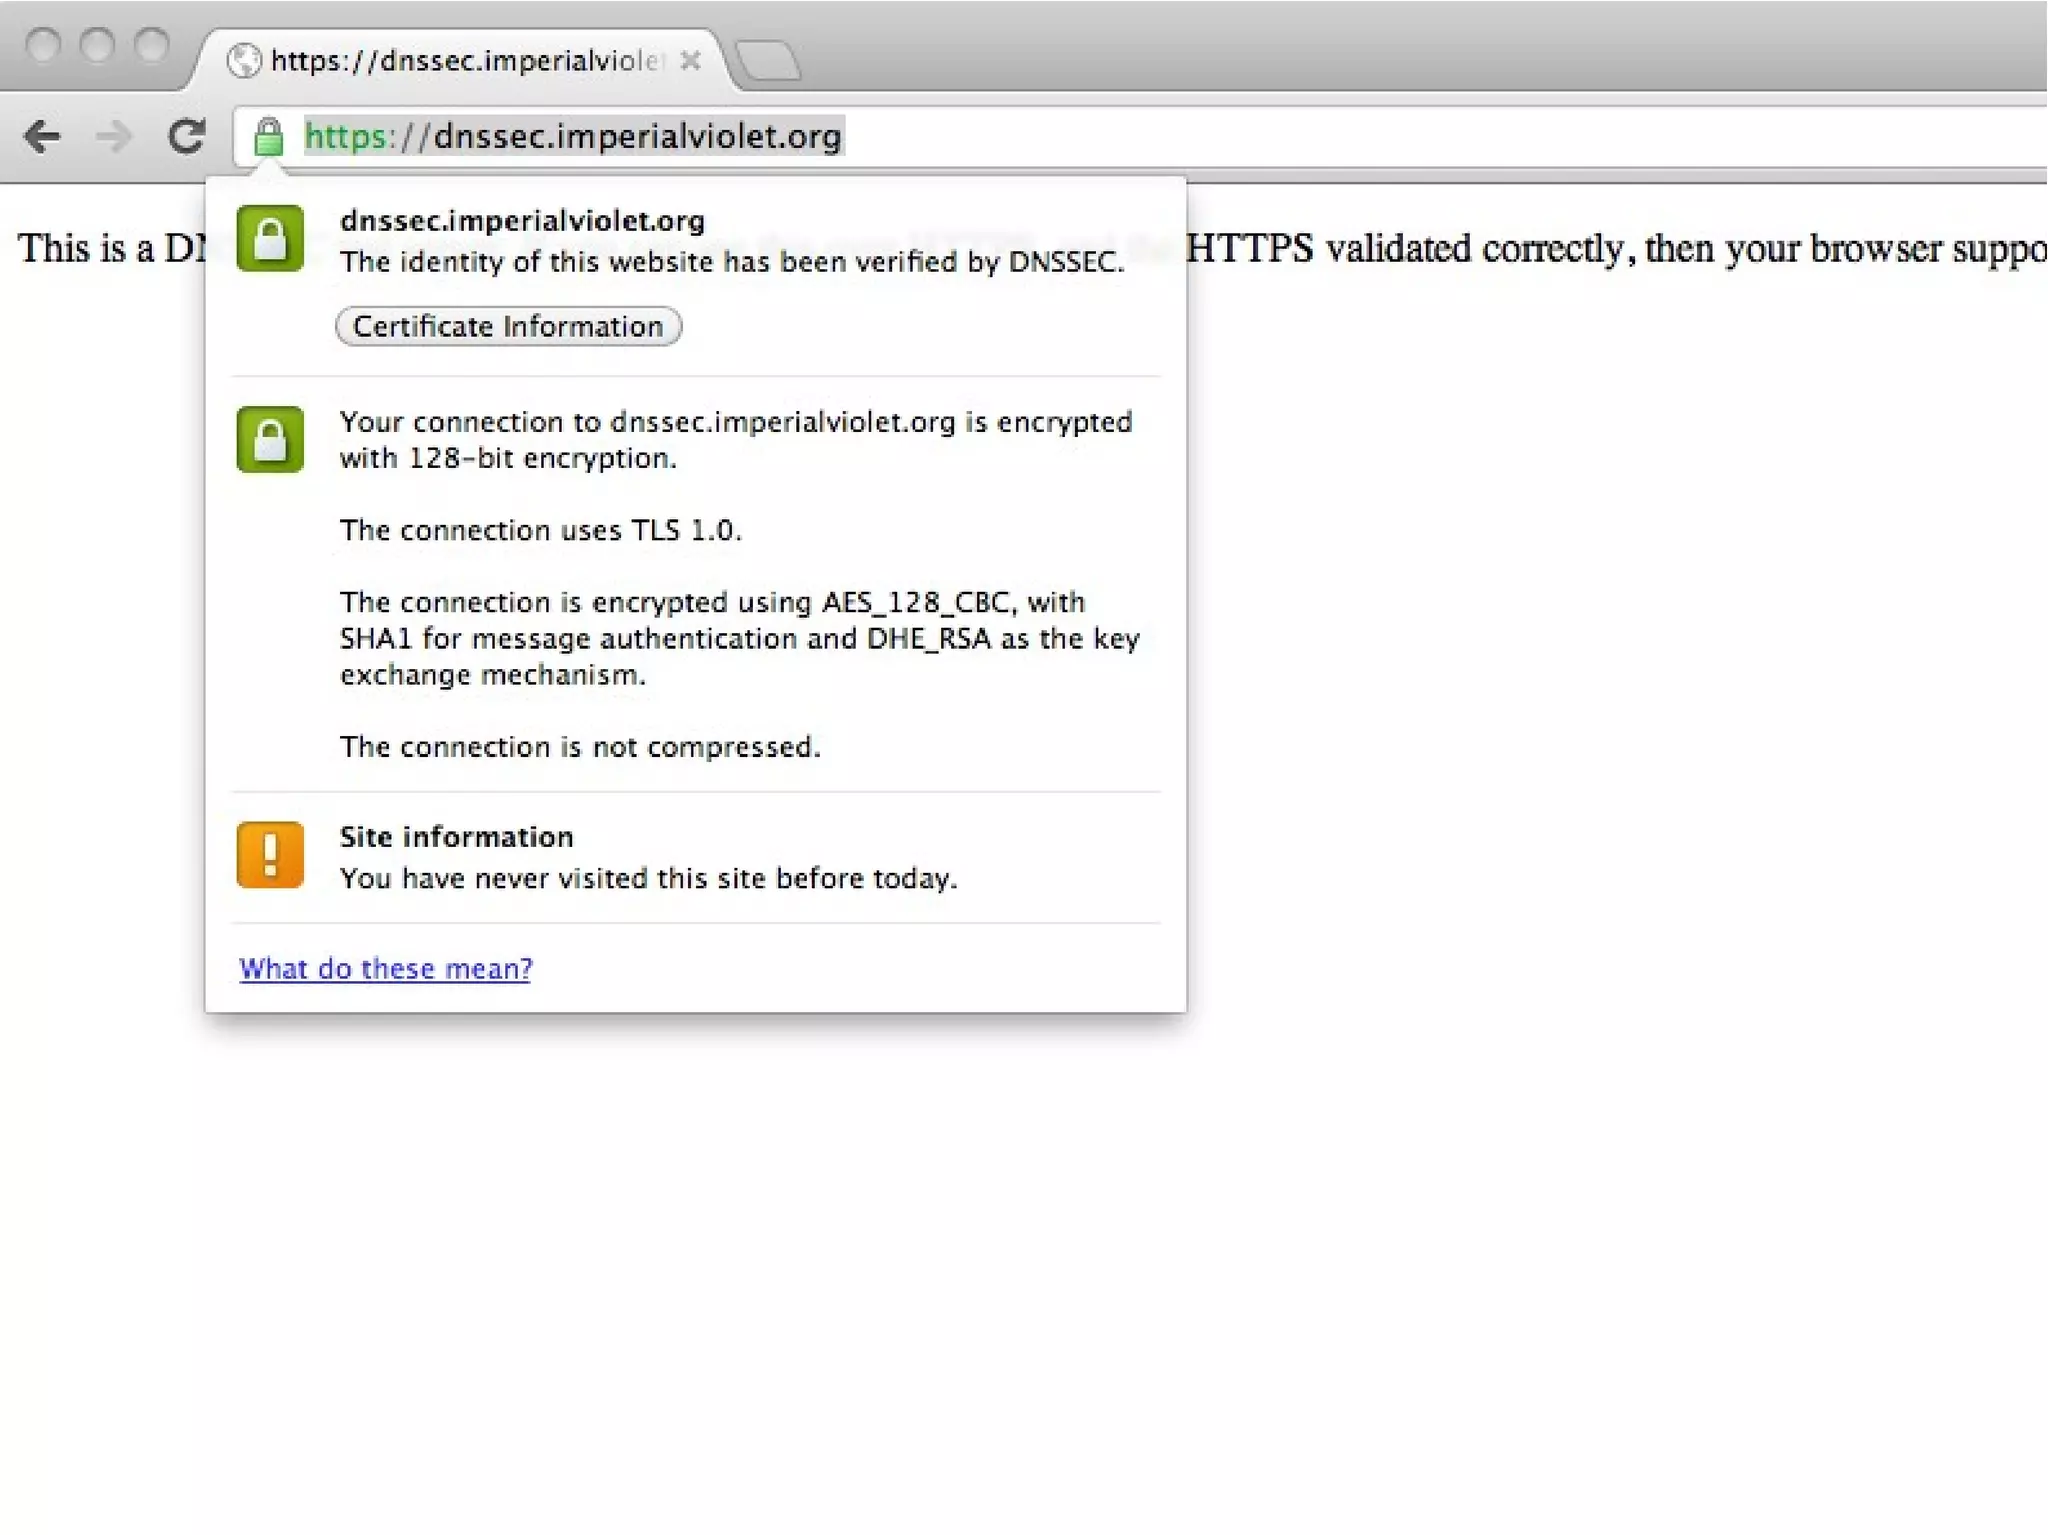Image resolution: width=2048 pixels, height=1535 pixels.
Task: Click the orange warning icon for Site information
Action: click(x=270, y=855)
